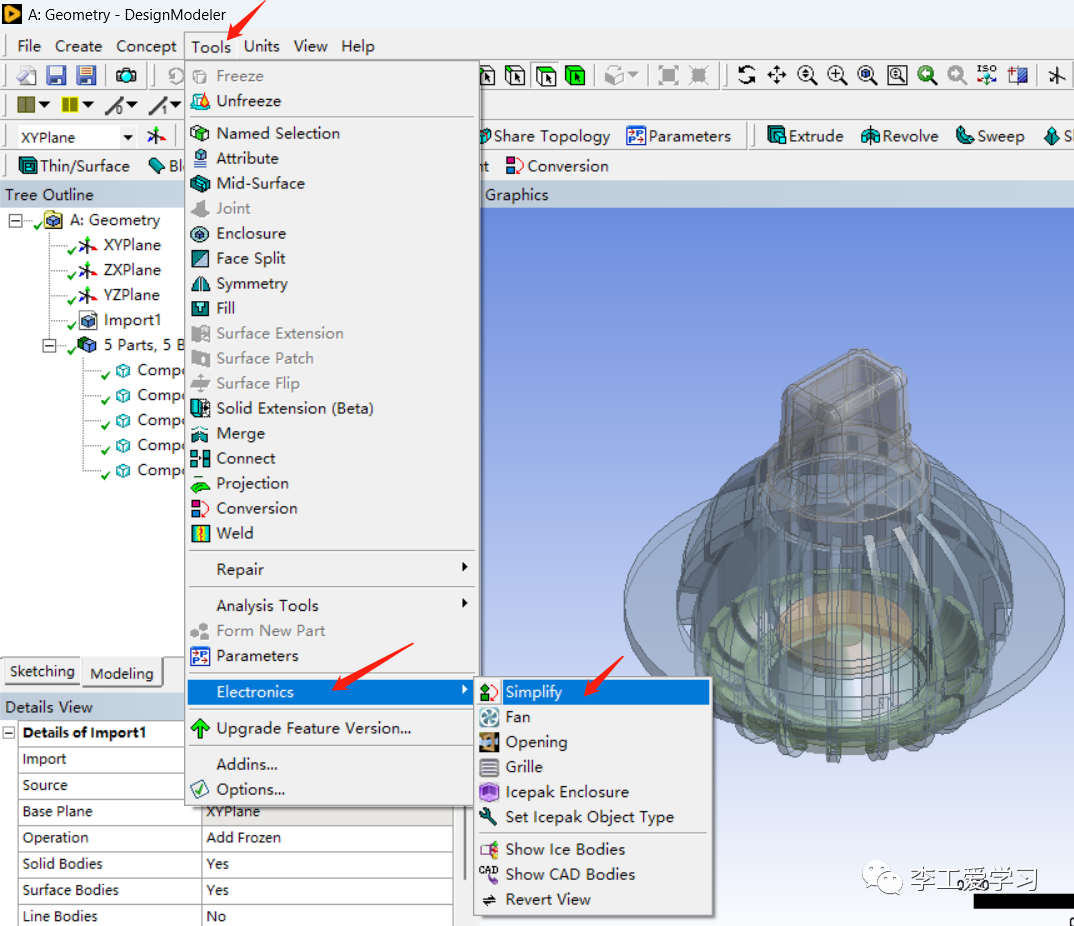Click the Revolve feature button
Screen dimensions: 1074x926
coord(899,136)
